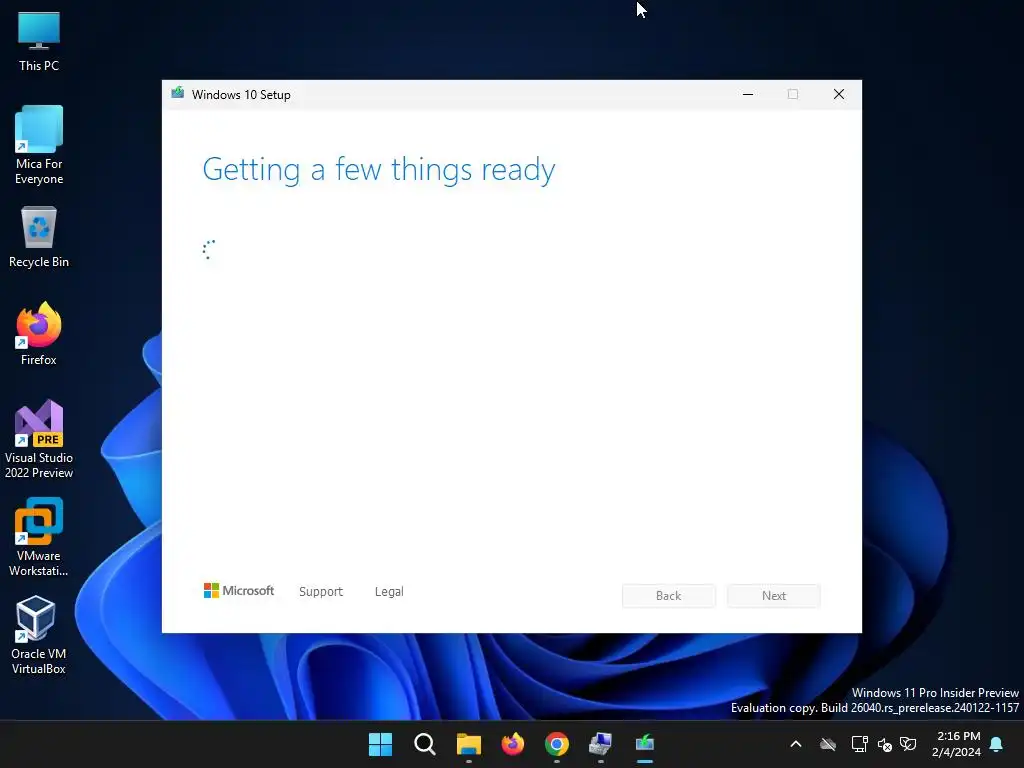Switch to Firefox in taskbar
The image size is (1024, 768).
pos(513,744)
